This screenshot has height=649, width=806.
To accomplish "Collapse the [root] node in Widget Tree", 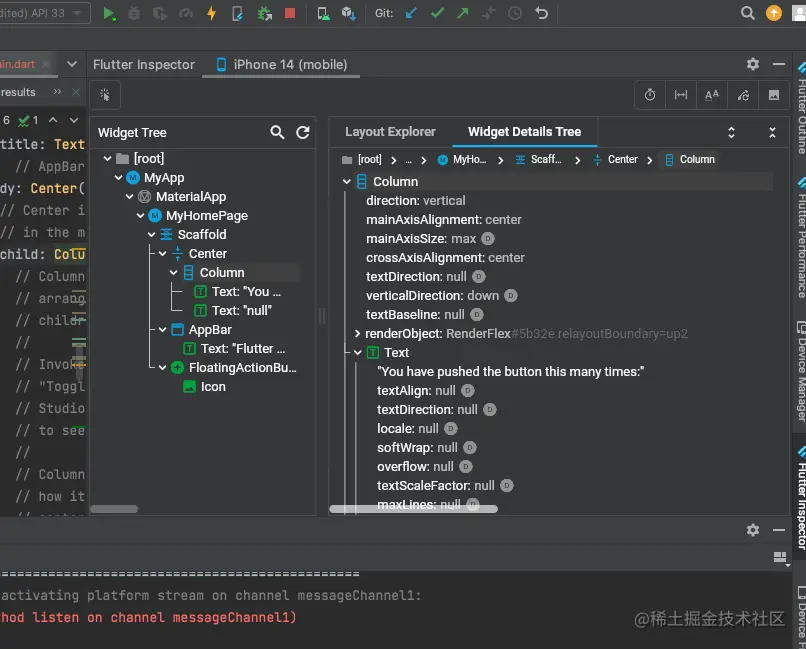I will coord(107,158).
